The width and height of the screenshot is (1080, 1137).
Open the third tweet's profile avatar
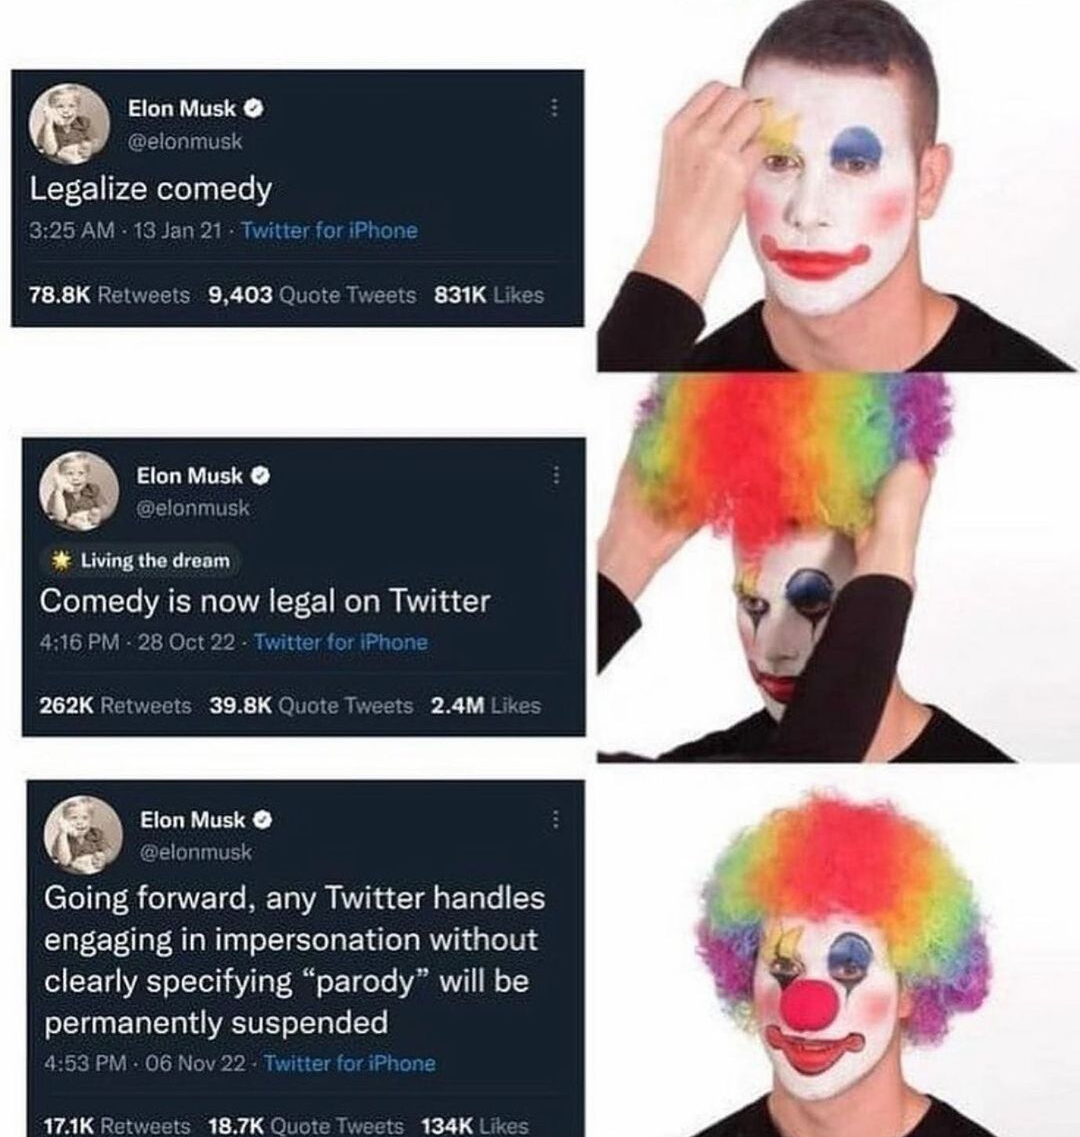click(83, 836)
